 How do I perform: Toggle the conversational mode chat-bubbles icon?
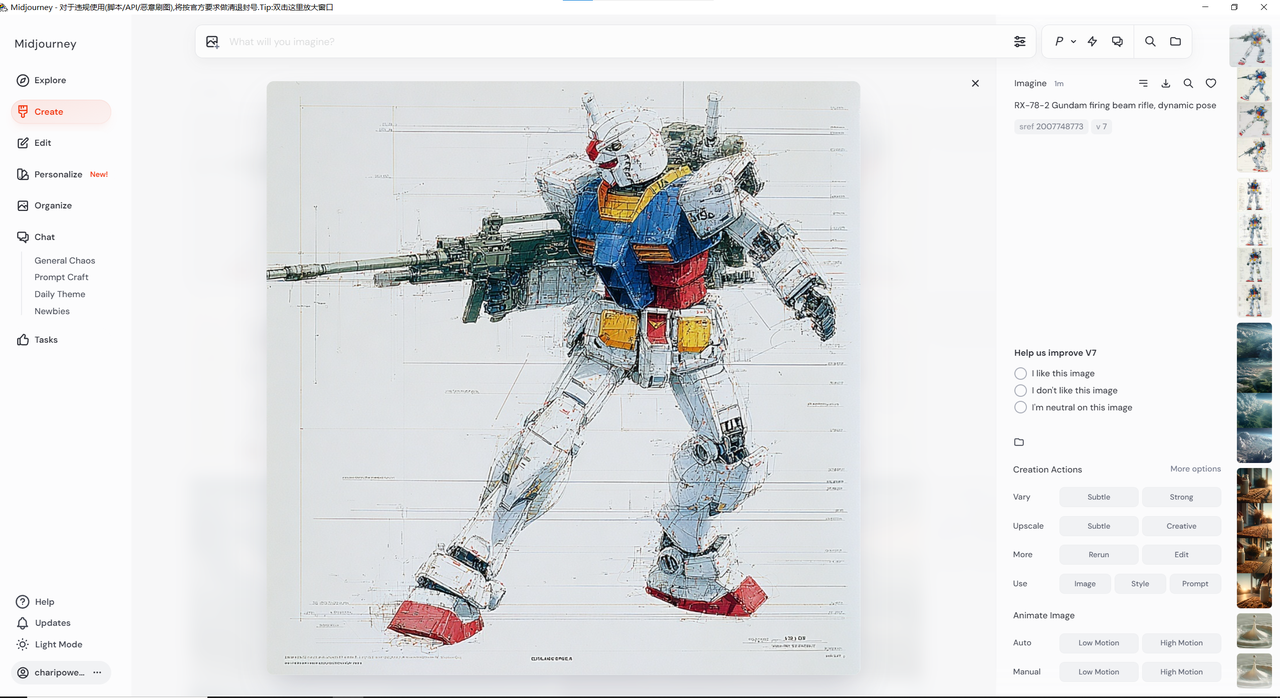coord(1117,42)
